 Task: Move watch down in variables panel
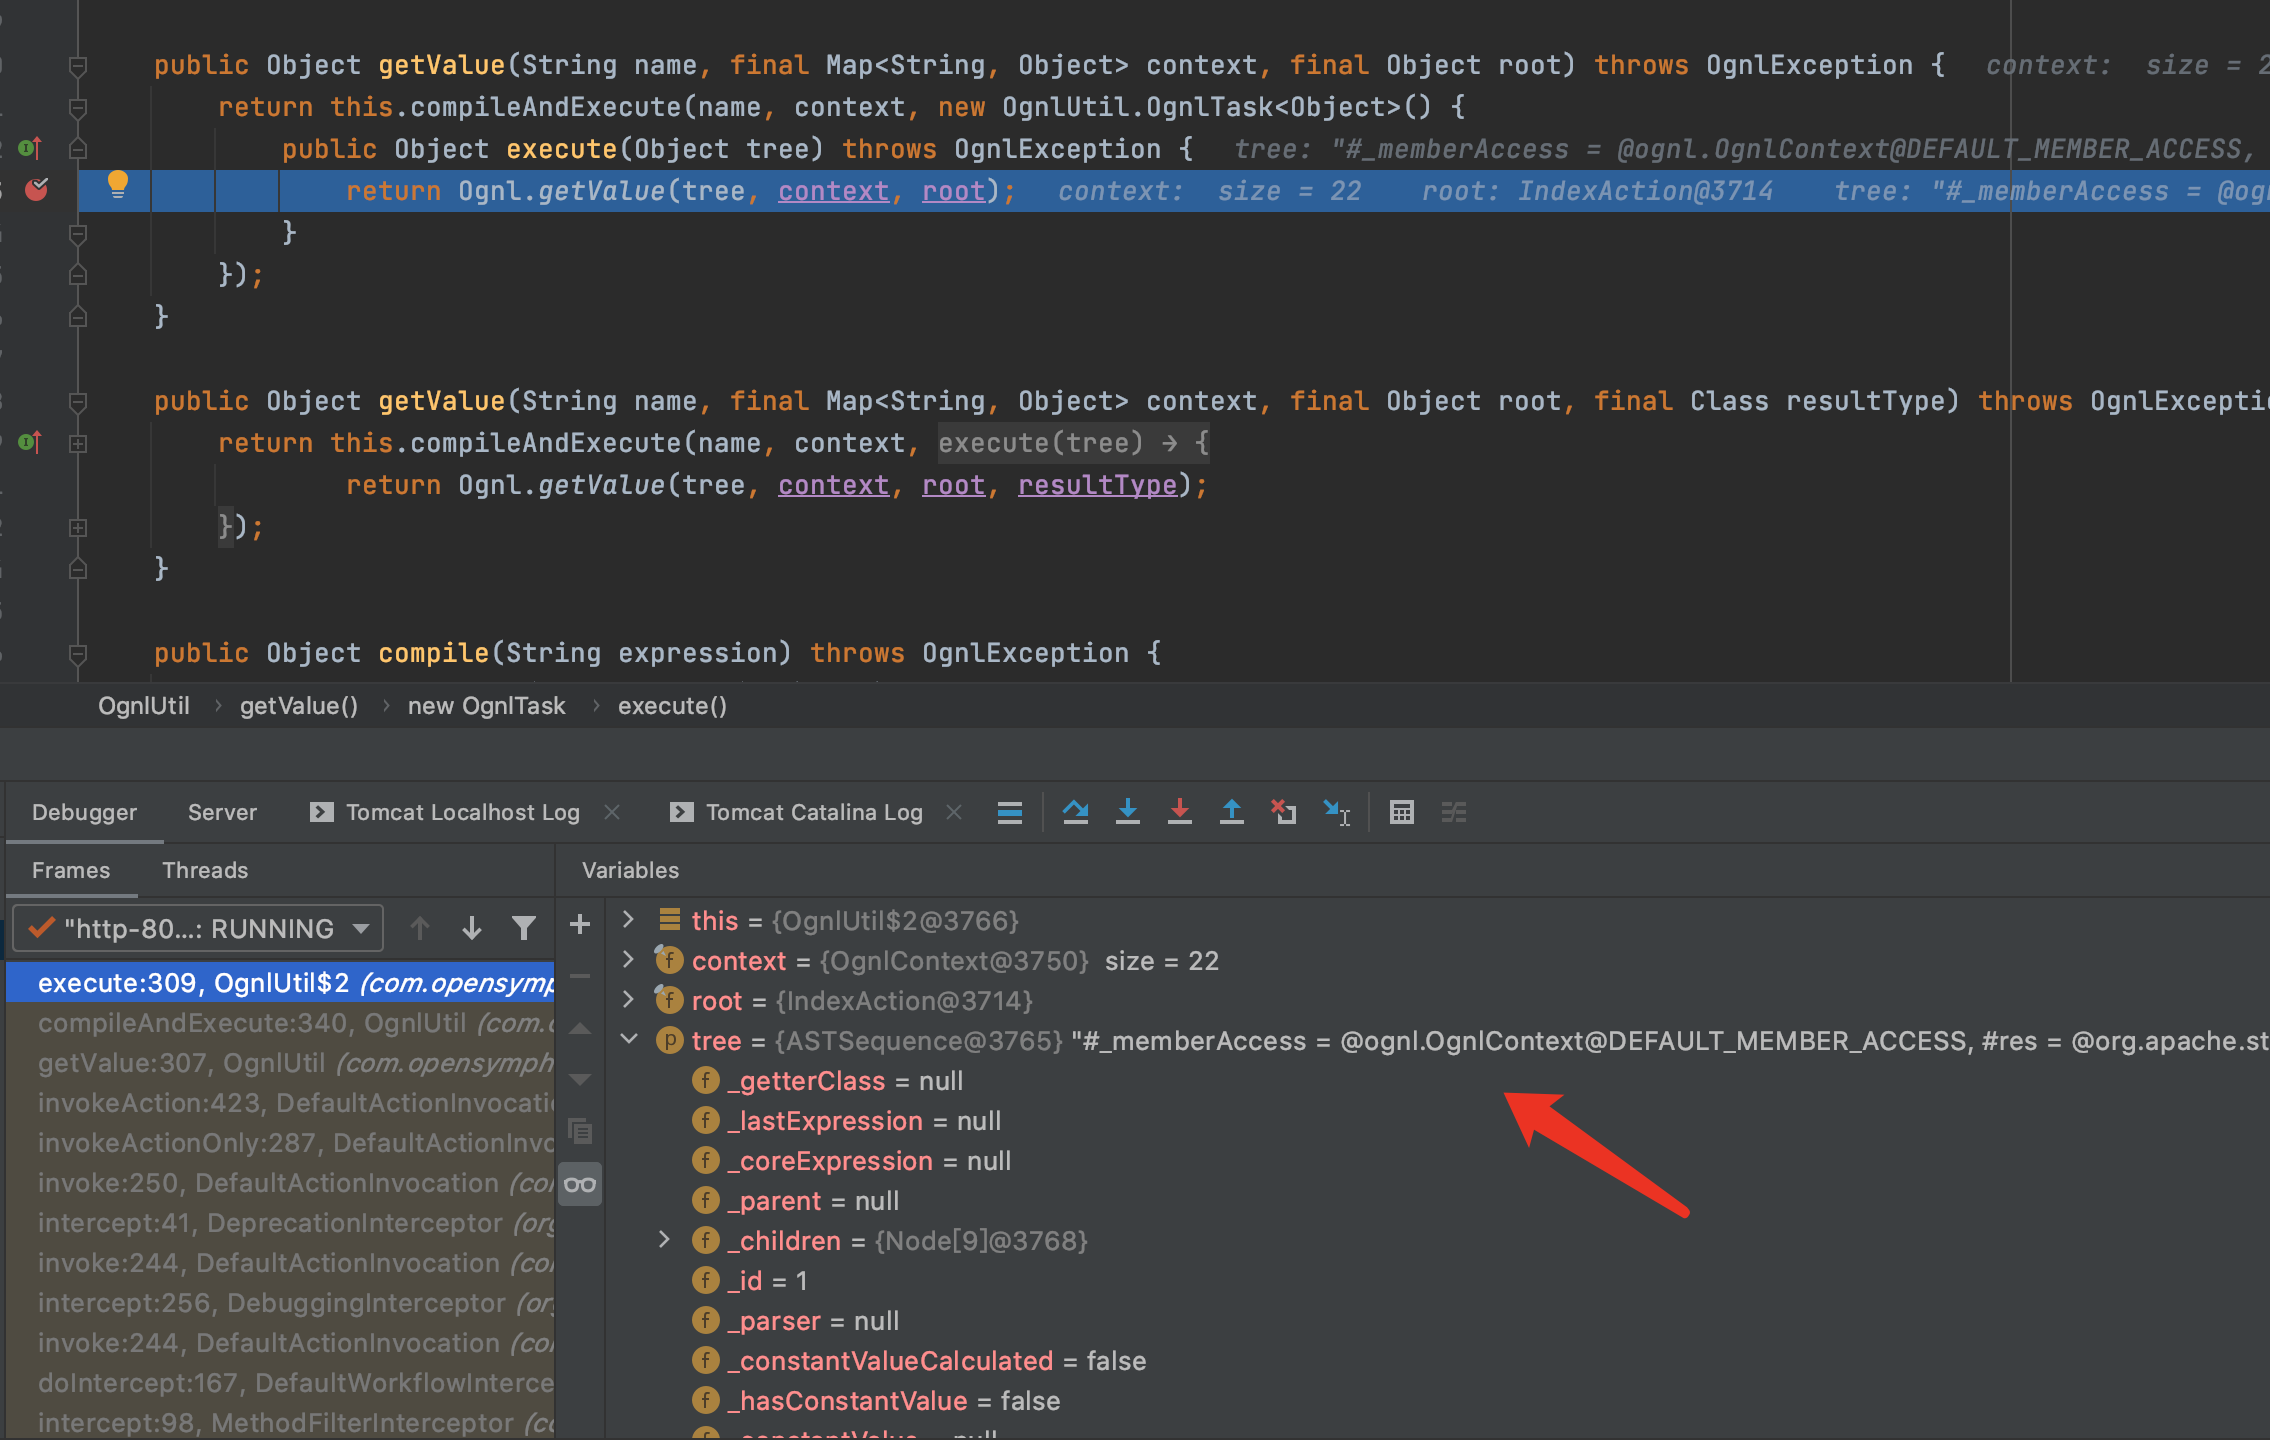(x=579, y=1080)
